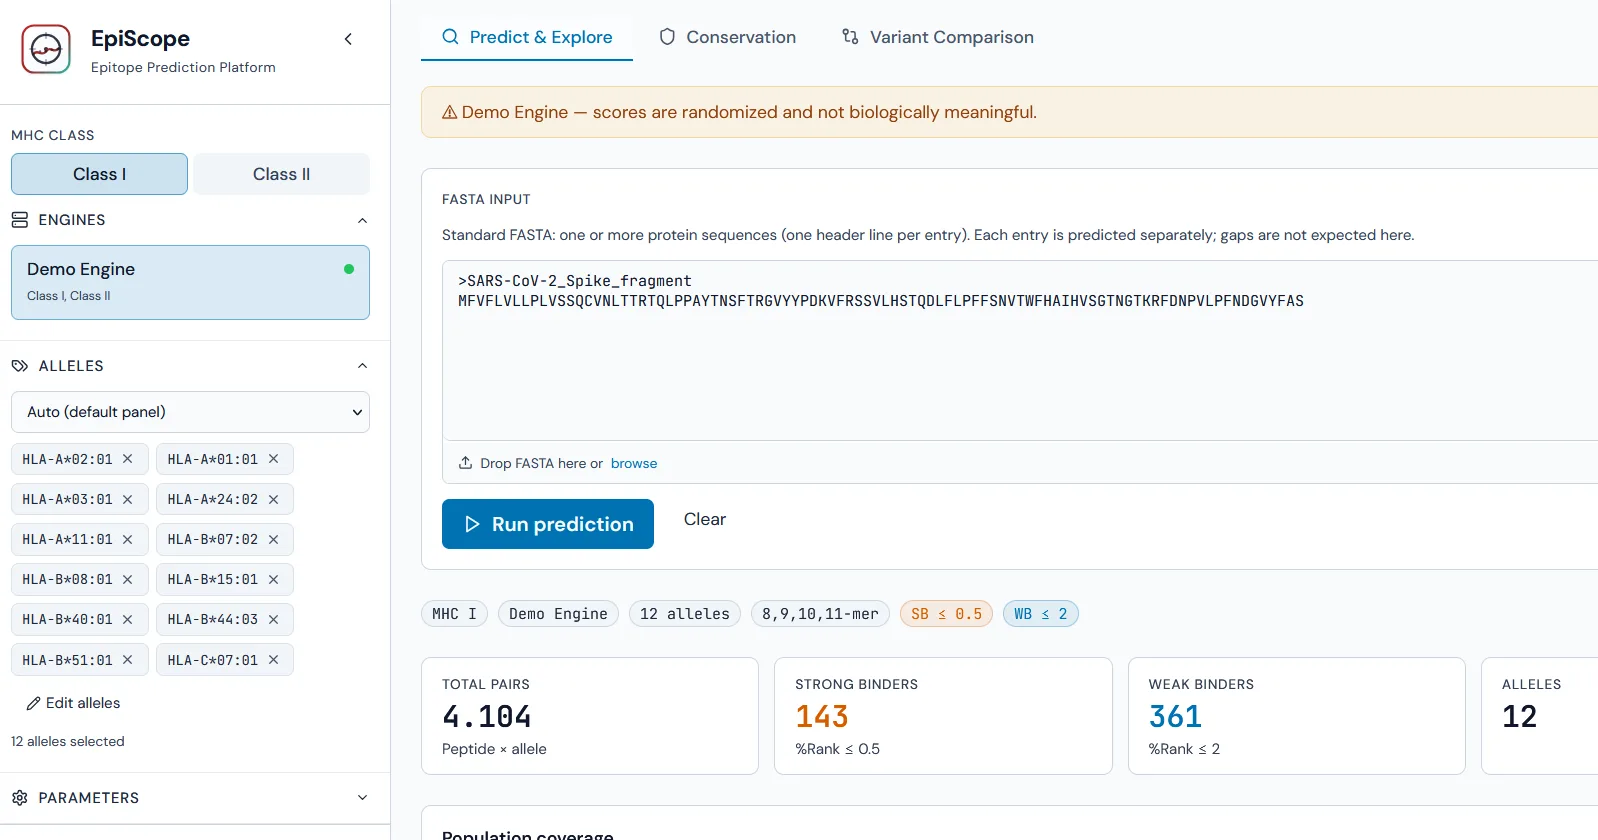Viewport: 1598px width, 840px height.
Task: Click inside the FASTA sequence text area
Action: pyautogui.click(x=1020, y=350)
